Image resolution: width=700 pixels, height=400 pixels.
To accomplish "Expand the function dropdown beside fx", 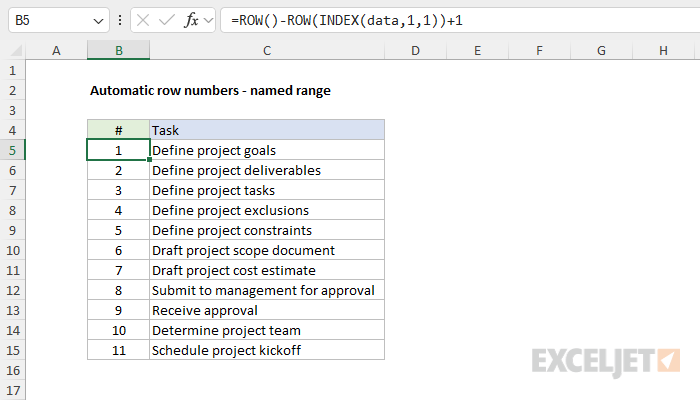I will (x=208, y=20).
